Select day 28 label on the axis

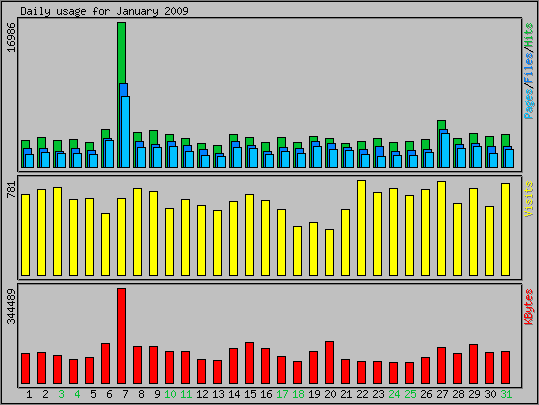tap(458, 394)
